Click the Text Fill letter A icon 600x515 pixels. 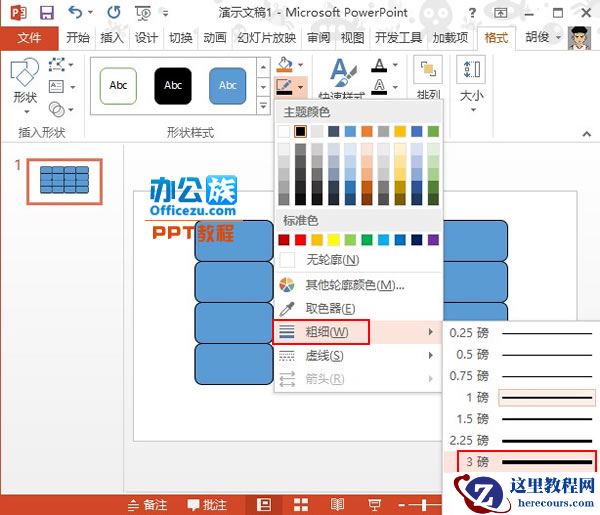(379, 65)
